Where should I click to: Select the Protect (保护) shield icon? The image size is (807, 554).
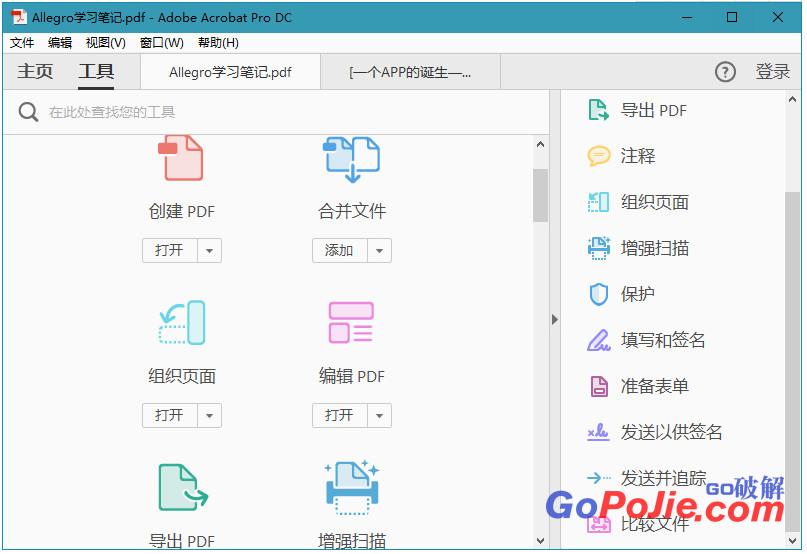pos(599,294)
